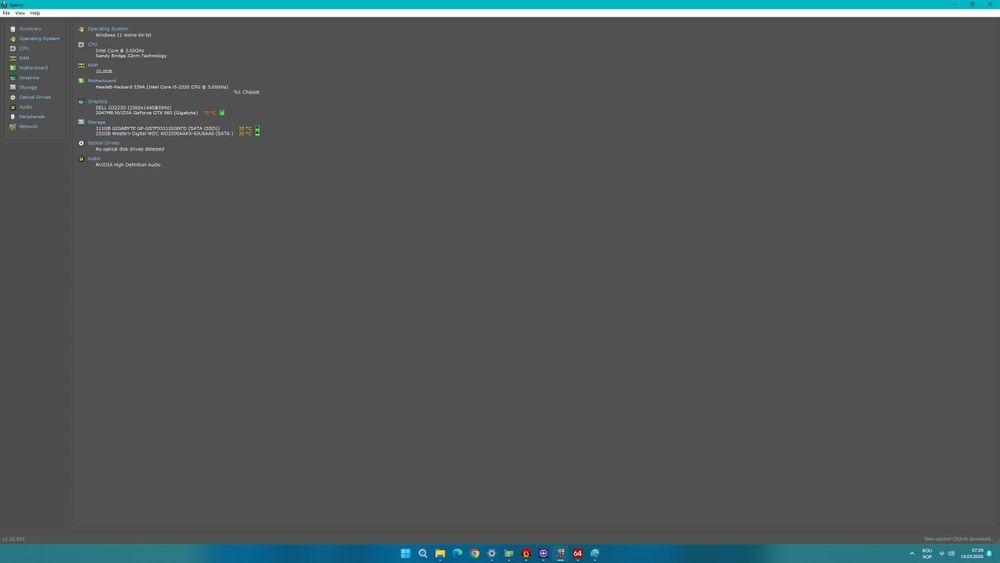
Task: Click the ROU language indicator in tray
Action: (927, 553)
